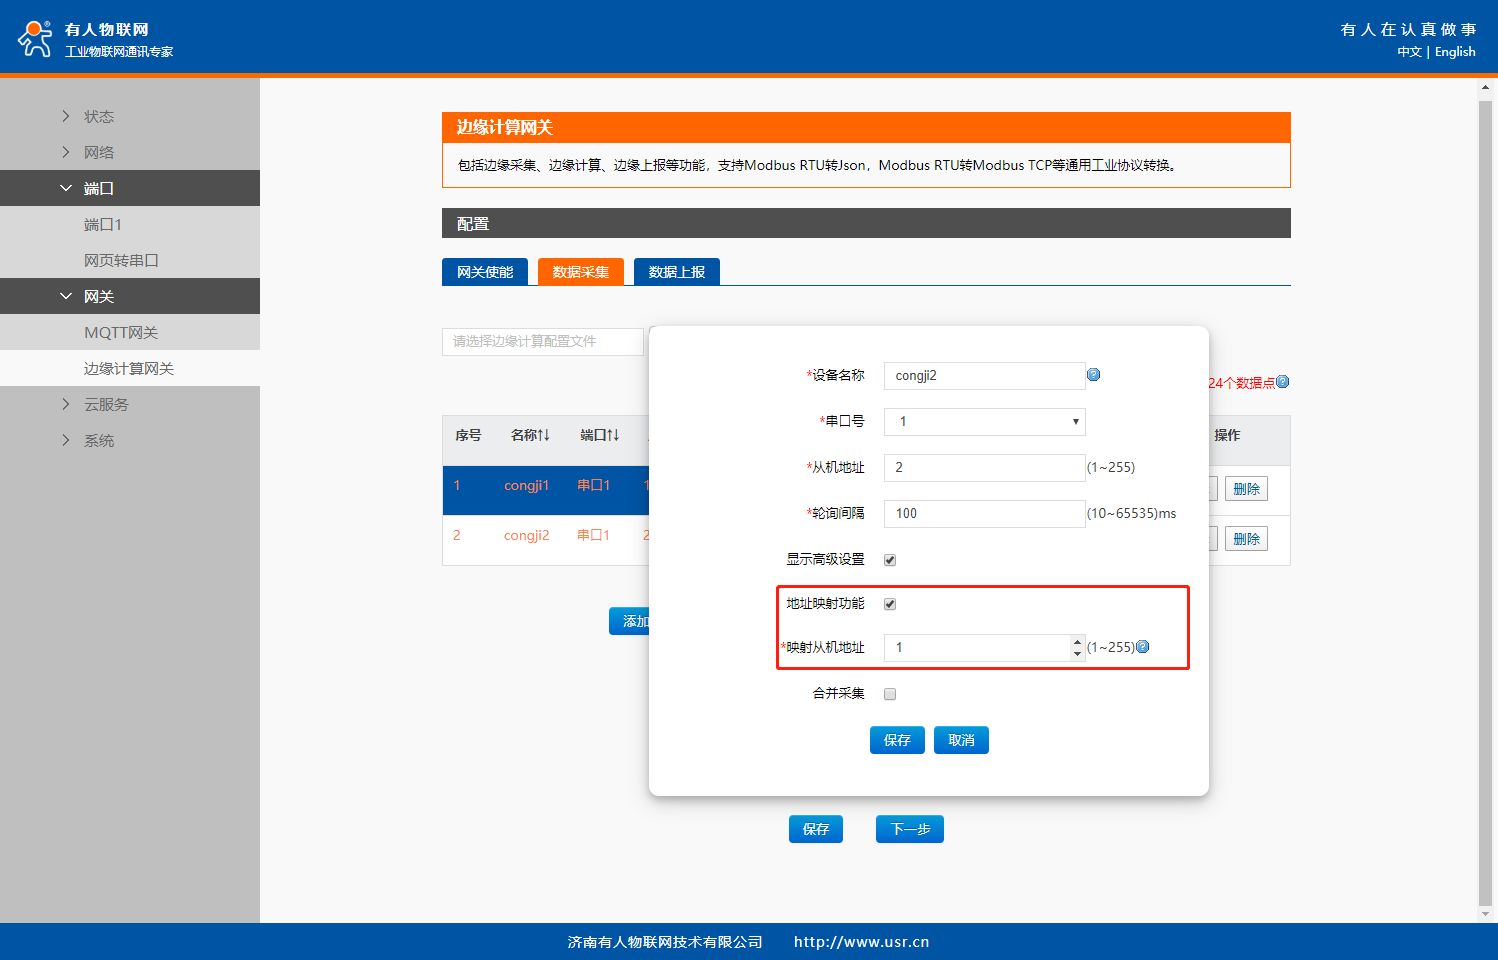Click the USR IoT logo
1498x960 pixels.
36,39
